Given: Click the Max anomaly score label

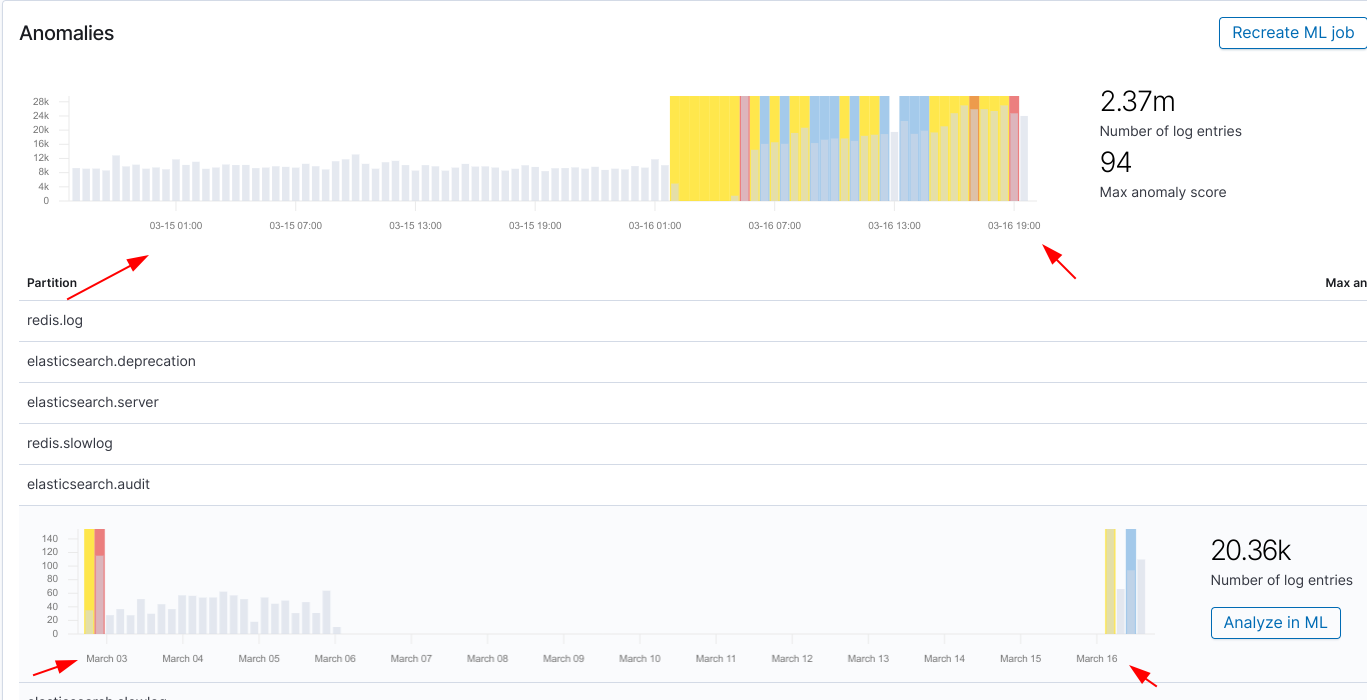Looking at the screenshot, I should click(x=1163, y=192).
